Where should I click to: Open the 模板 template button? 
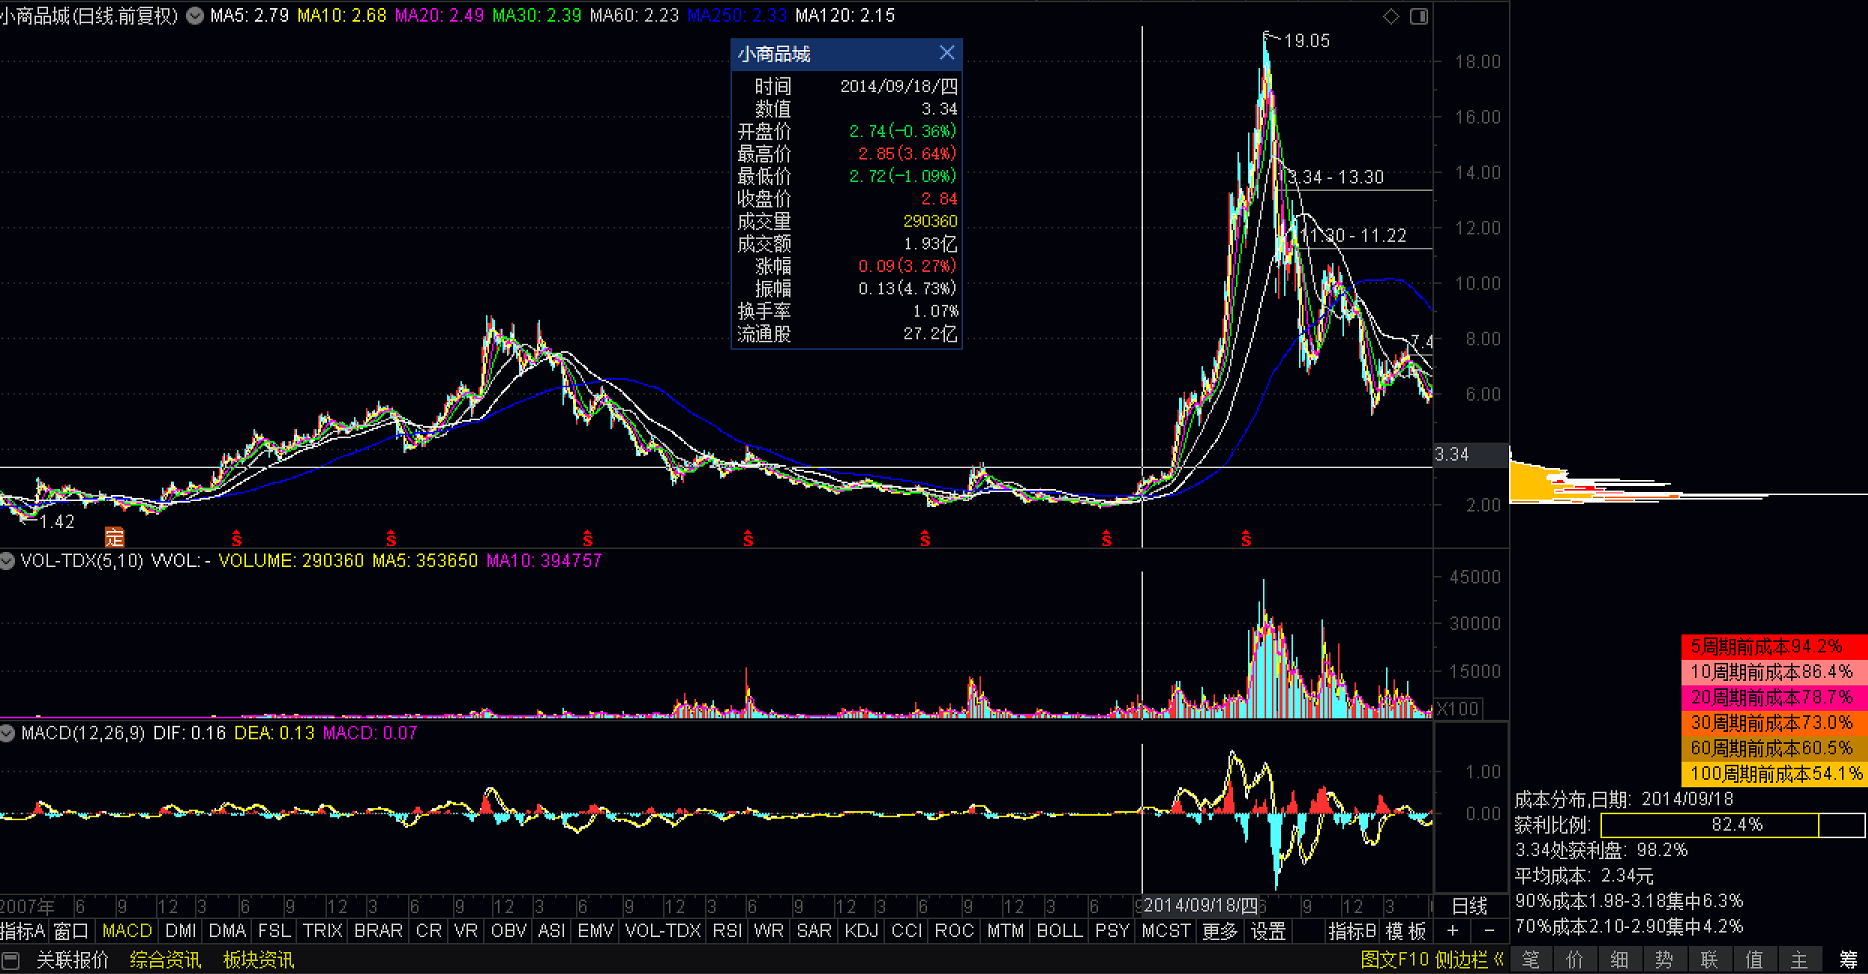click(x=1406, y=931)
